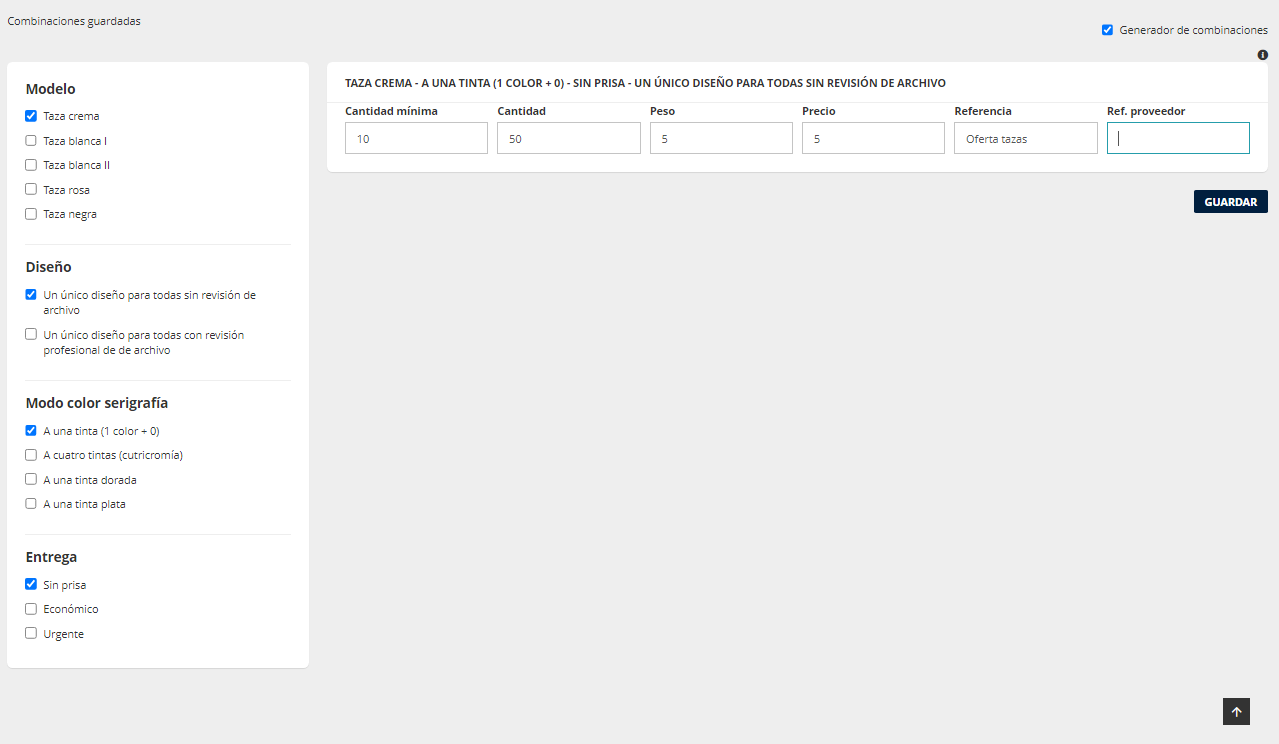Open Combinaciones guardadas link
This screenshot has height=744, width=1279.
(x=74, y=21)
